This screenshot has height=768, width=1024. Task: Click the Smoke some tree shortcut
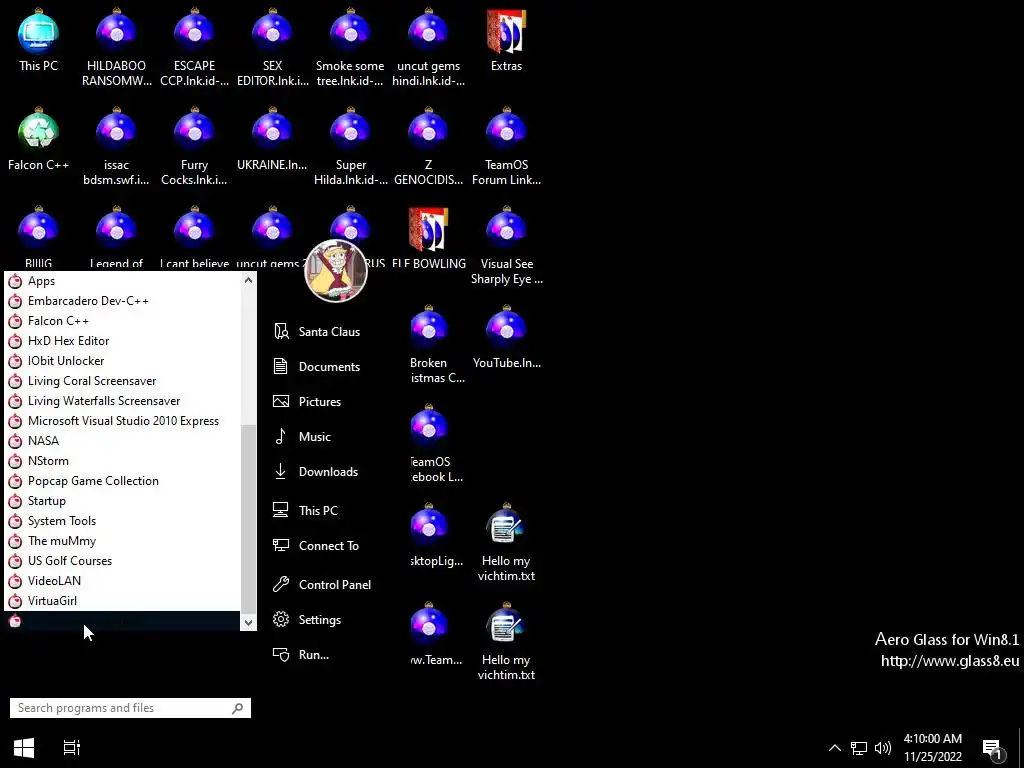(350, 48)
